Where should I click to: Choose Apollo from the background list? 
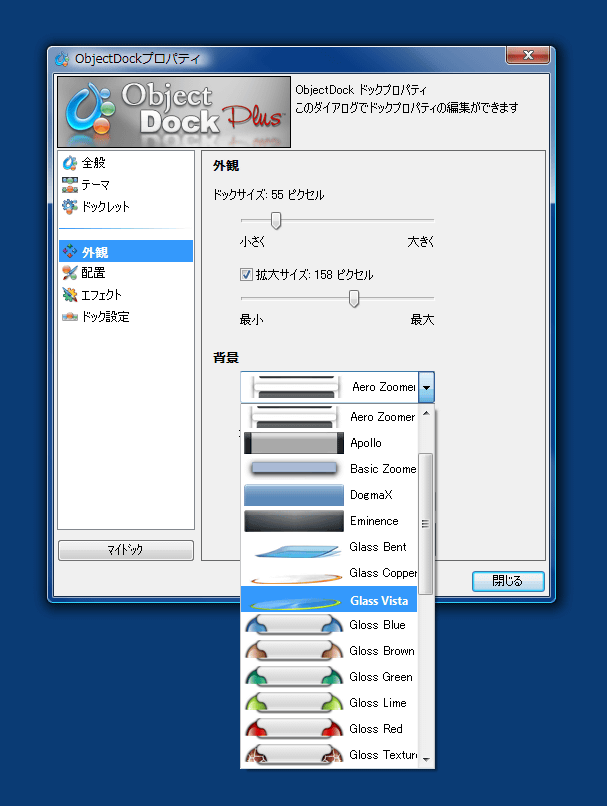366,443
